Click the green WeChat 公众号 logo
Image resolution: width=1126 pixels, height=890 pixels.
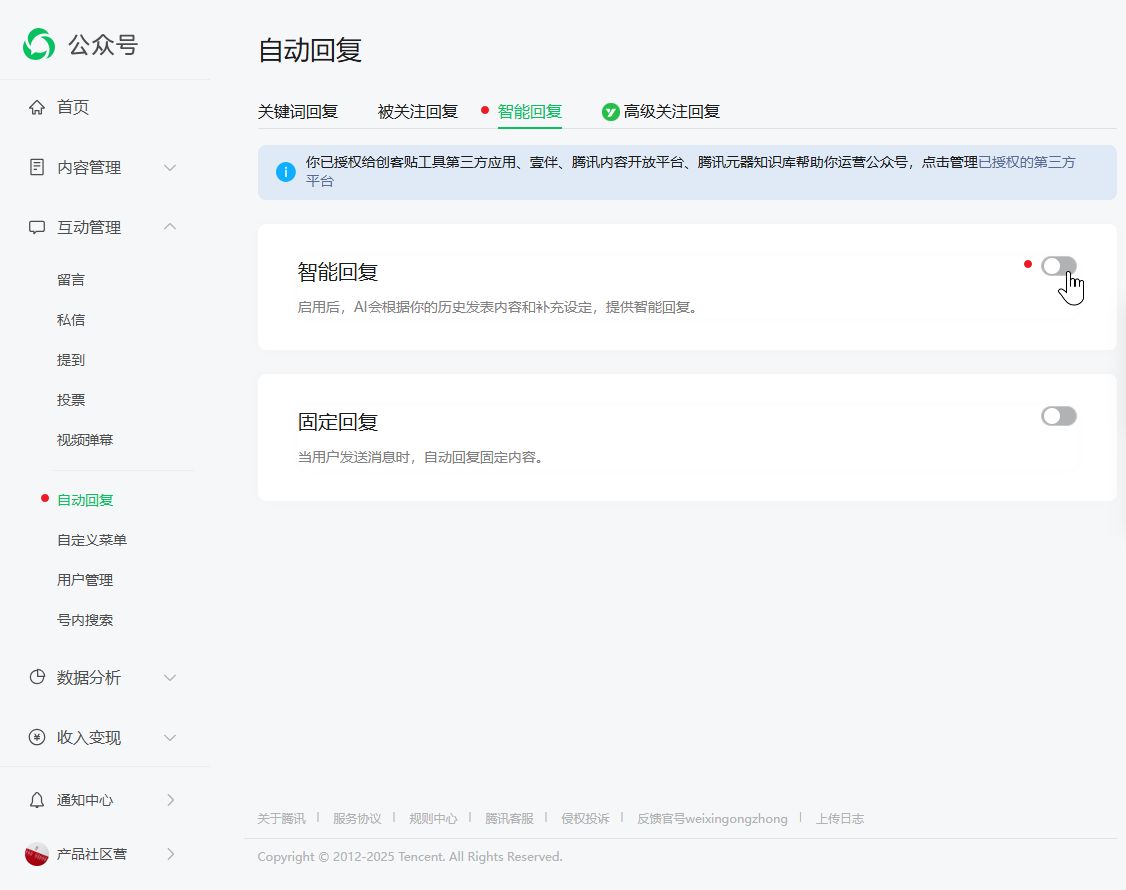[x=39, y=44]
